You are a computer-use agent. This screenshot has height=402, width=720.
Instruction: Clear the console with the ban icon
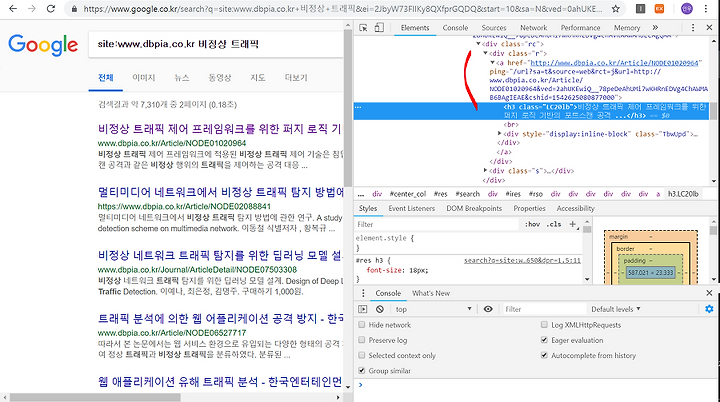(x=380, y=309)
